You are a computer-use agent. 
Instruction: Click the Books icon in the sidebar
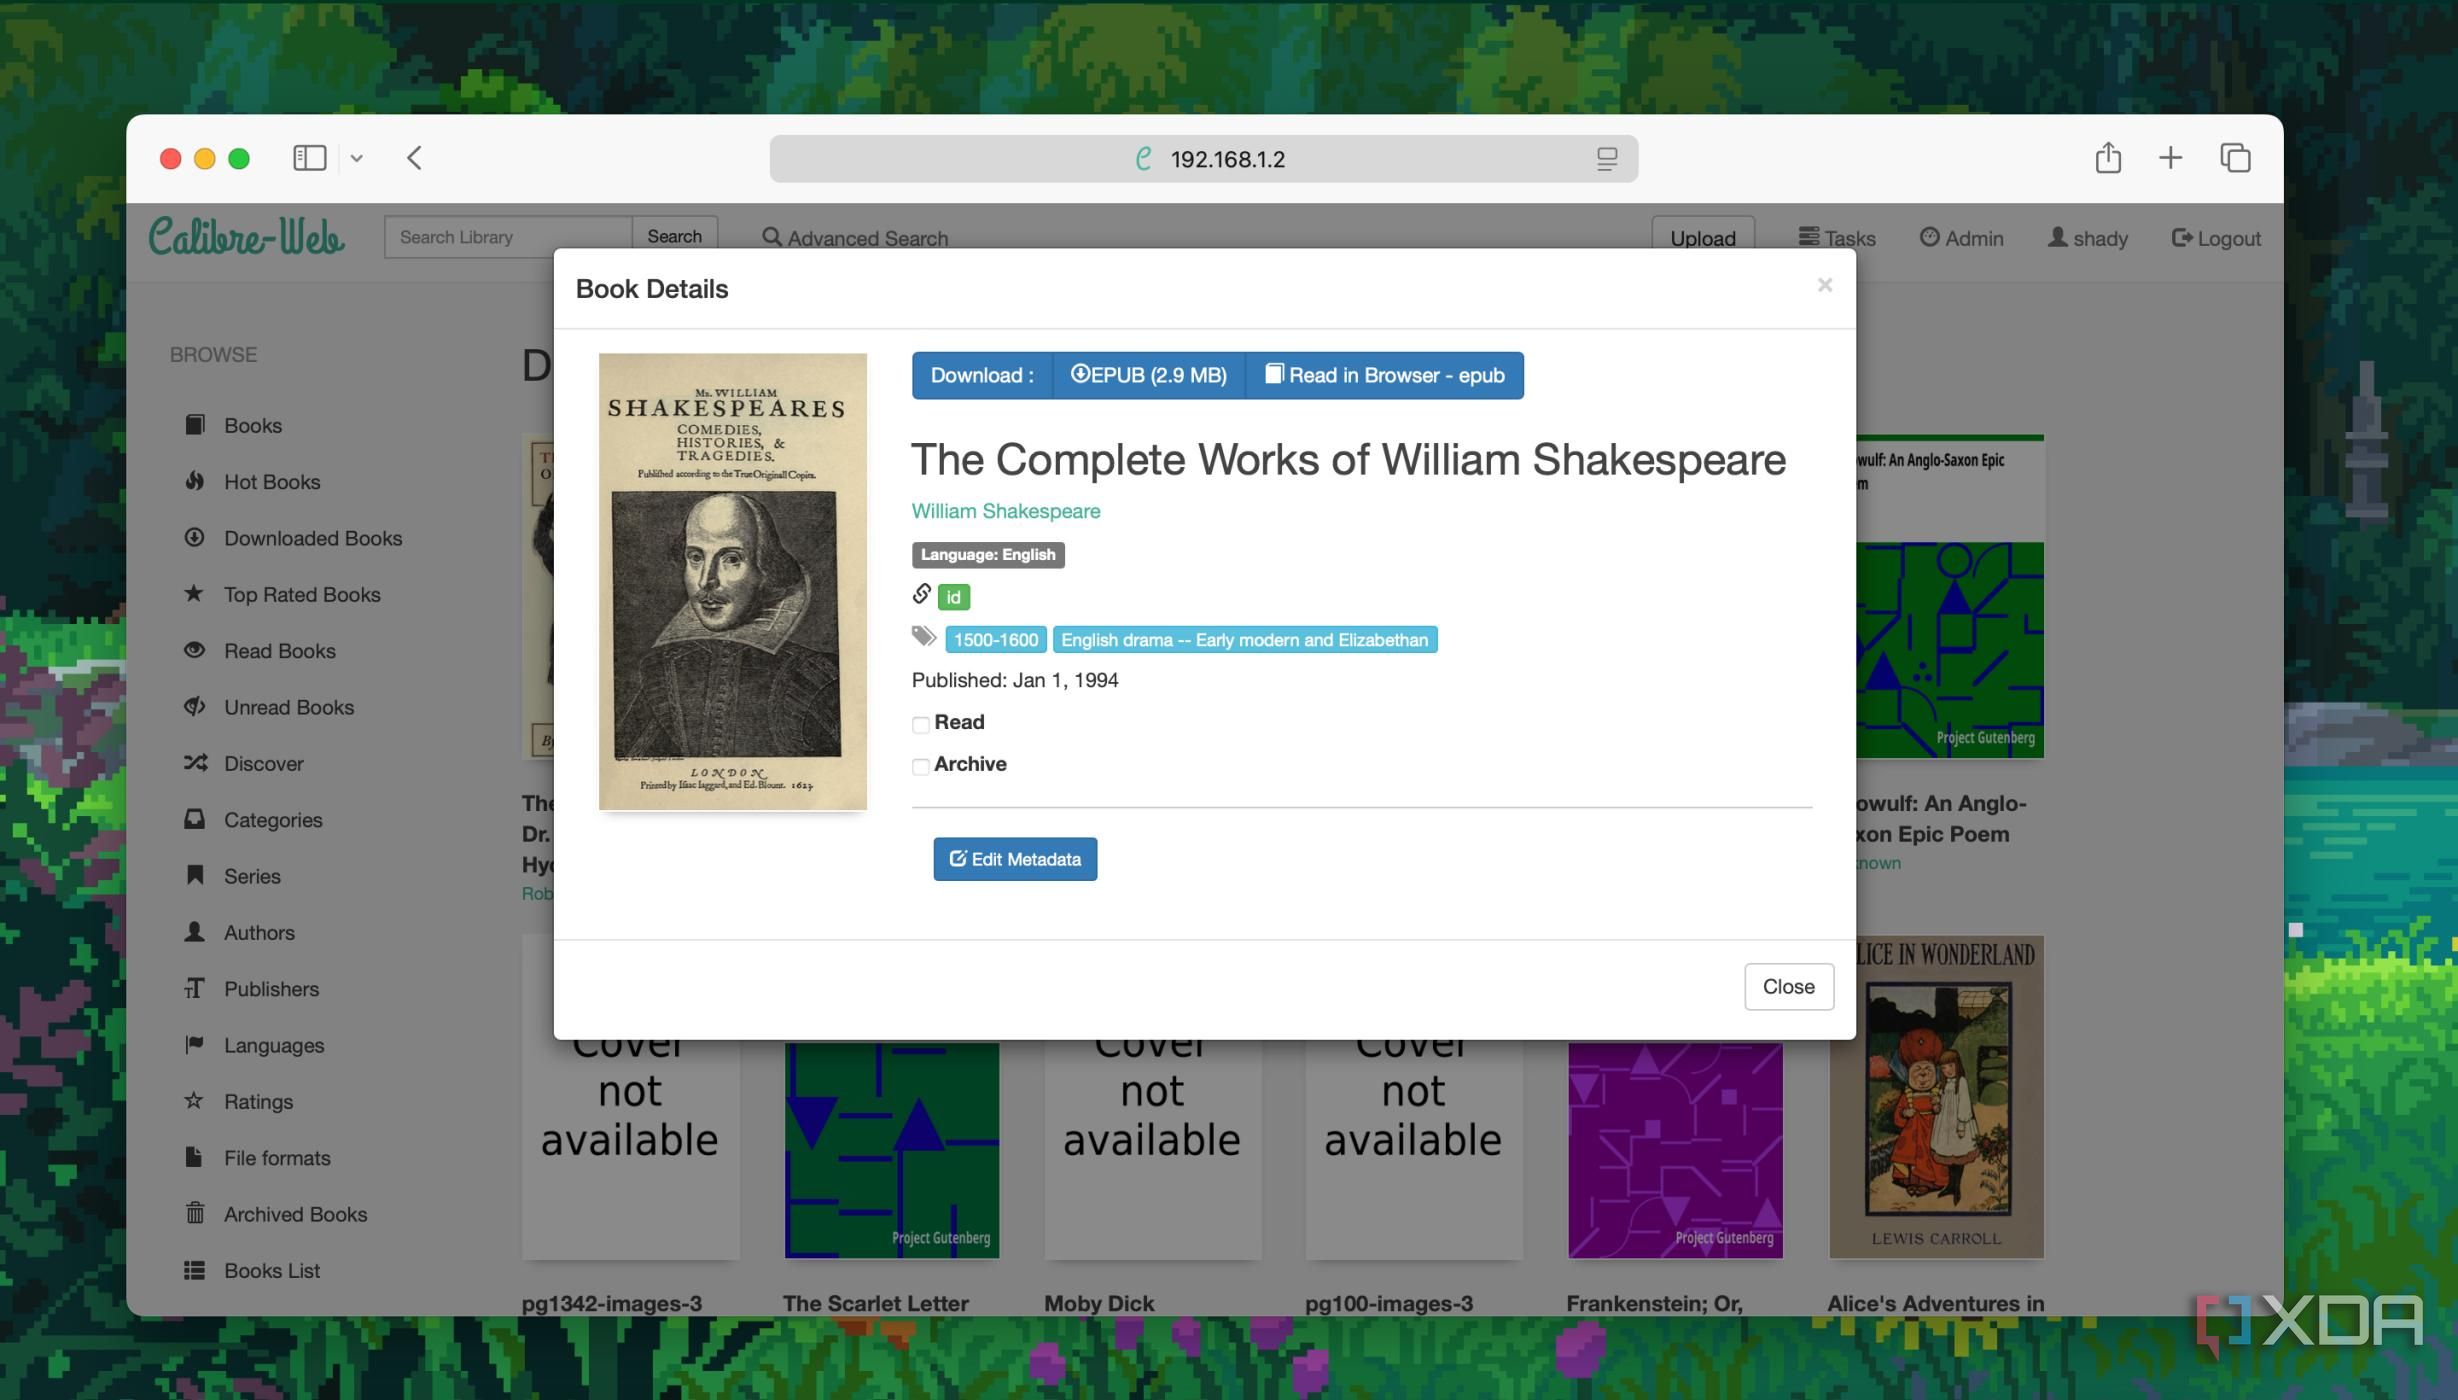pyautogui.click(x=195, y=425)
